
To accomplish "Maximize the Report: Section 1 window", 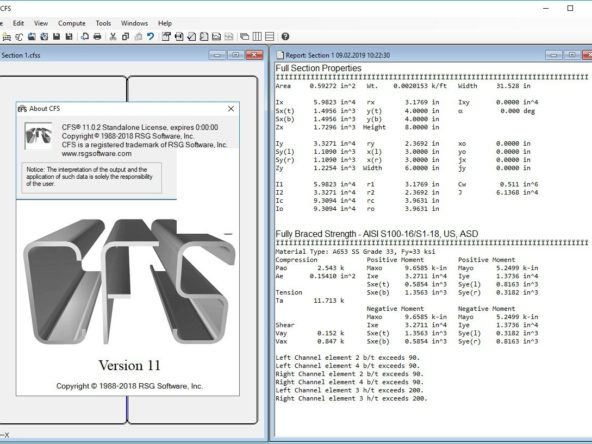I will [x=572, y=55].
